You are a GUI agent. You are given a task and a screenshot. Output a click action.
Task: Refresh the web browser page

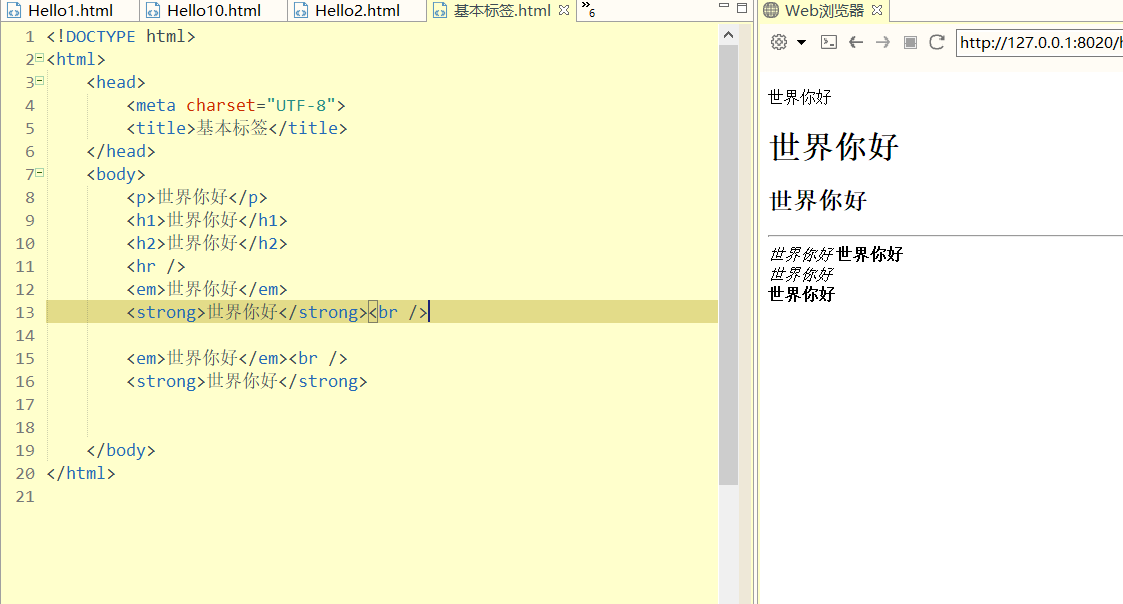point(937,42)
